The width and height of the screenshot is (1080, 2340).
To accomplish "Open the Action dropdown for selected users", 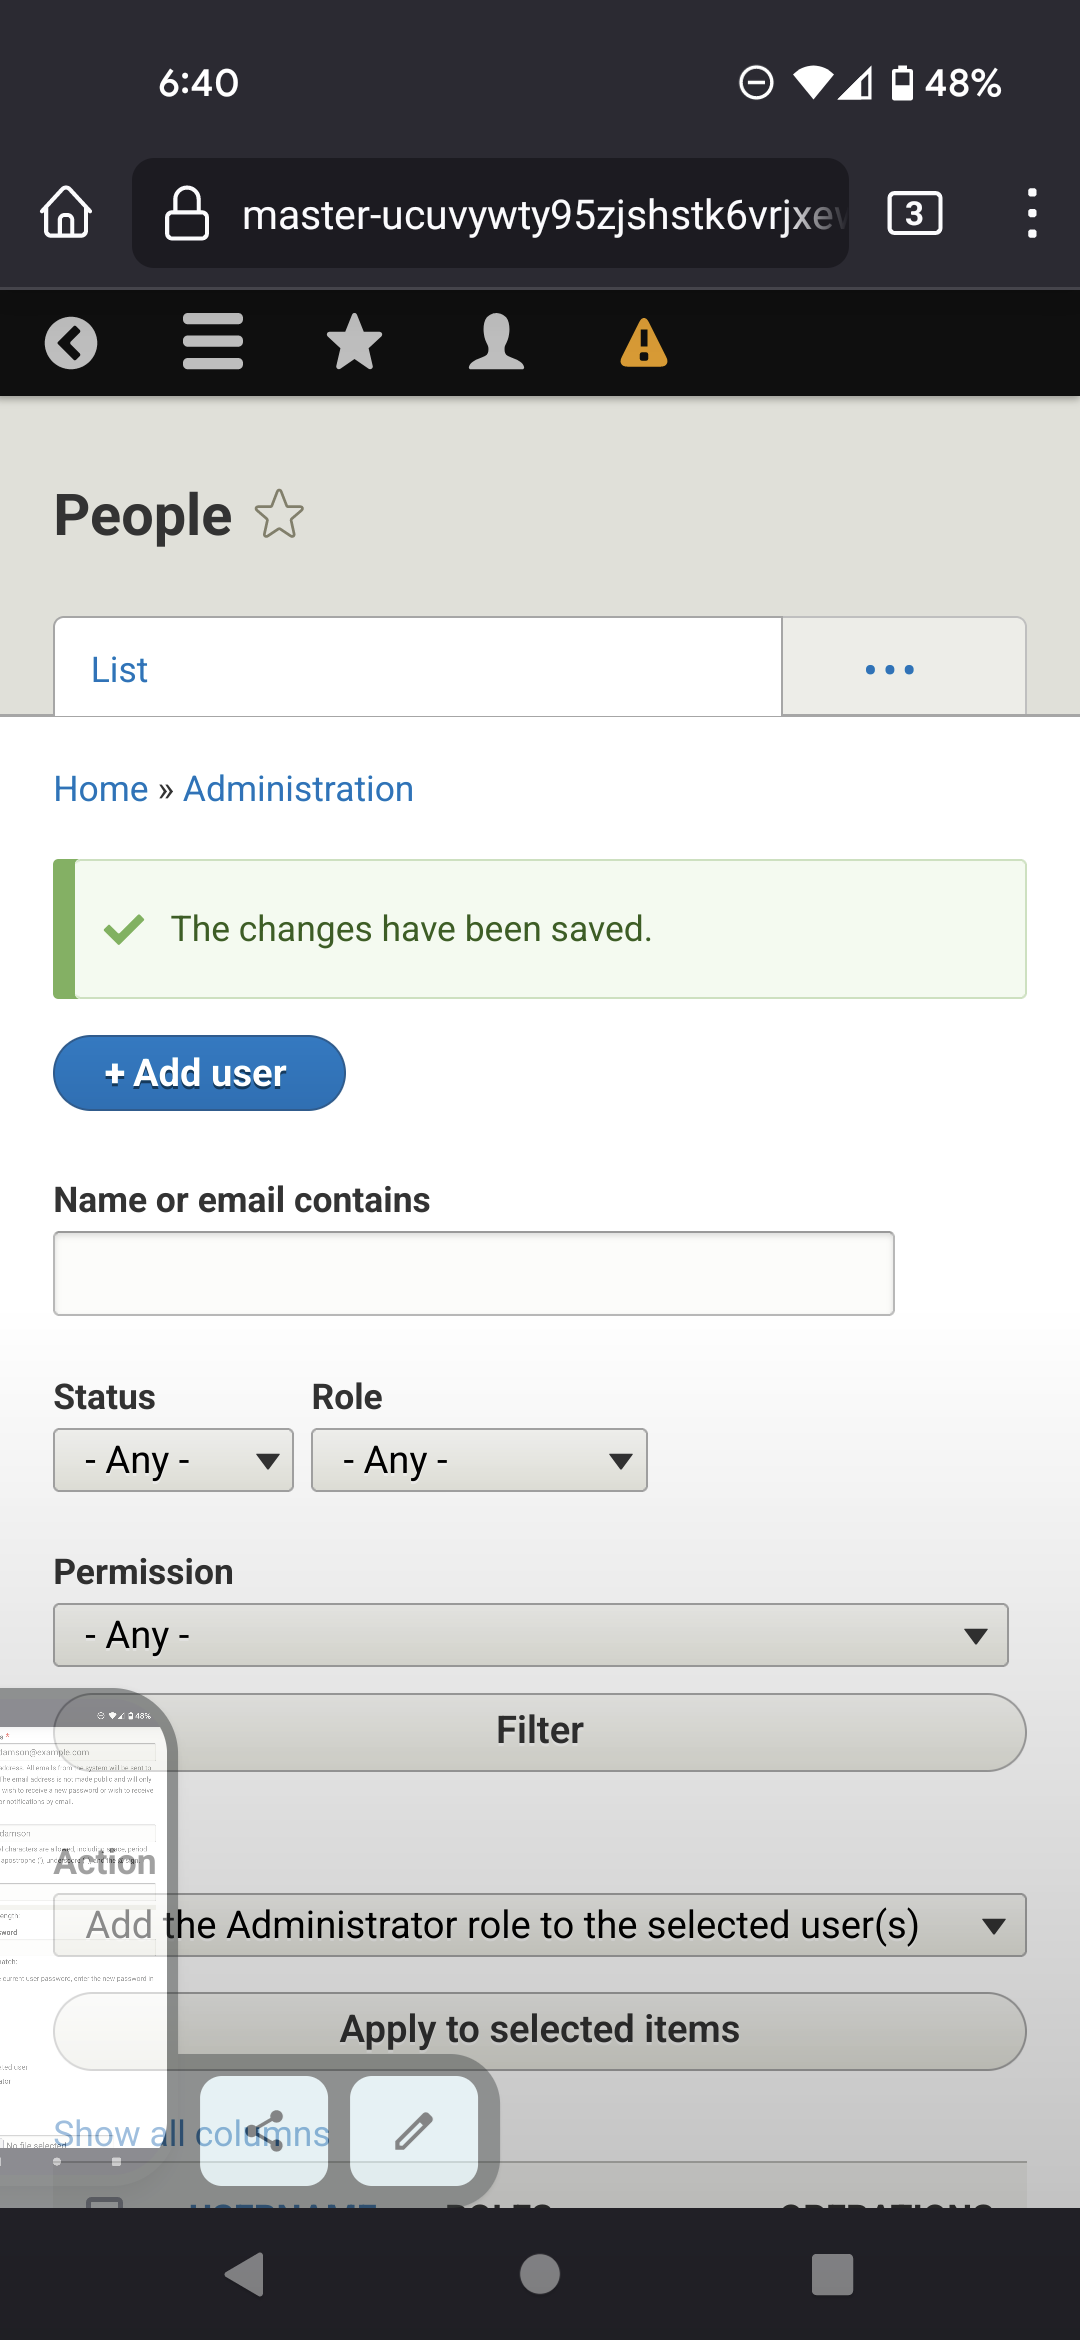I will pyautogui.click(x=540, y=1925).
